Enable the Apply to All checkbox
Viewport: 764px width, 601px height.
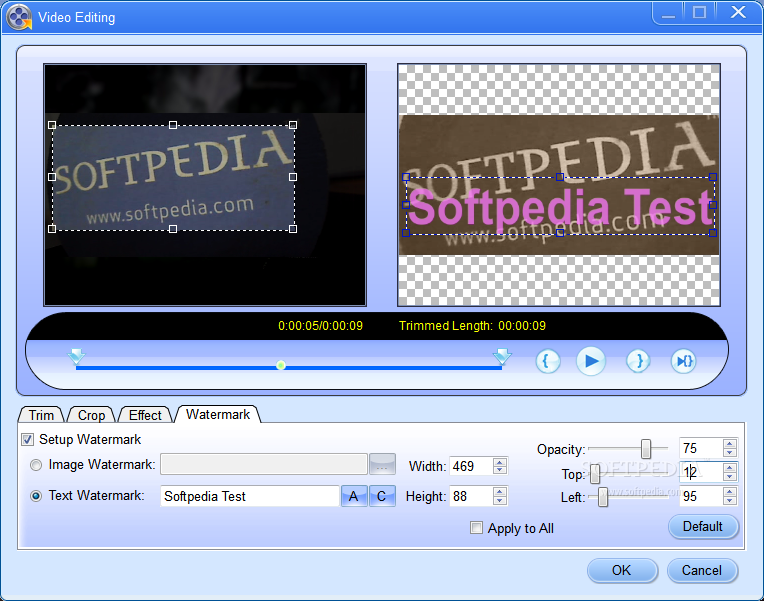point(476,528)
